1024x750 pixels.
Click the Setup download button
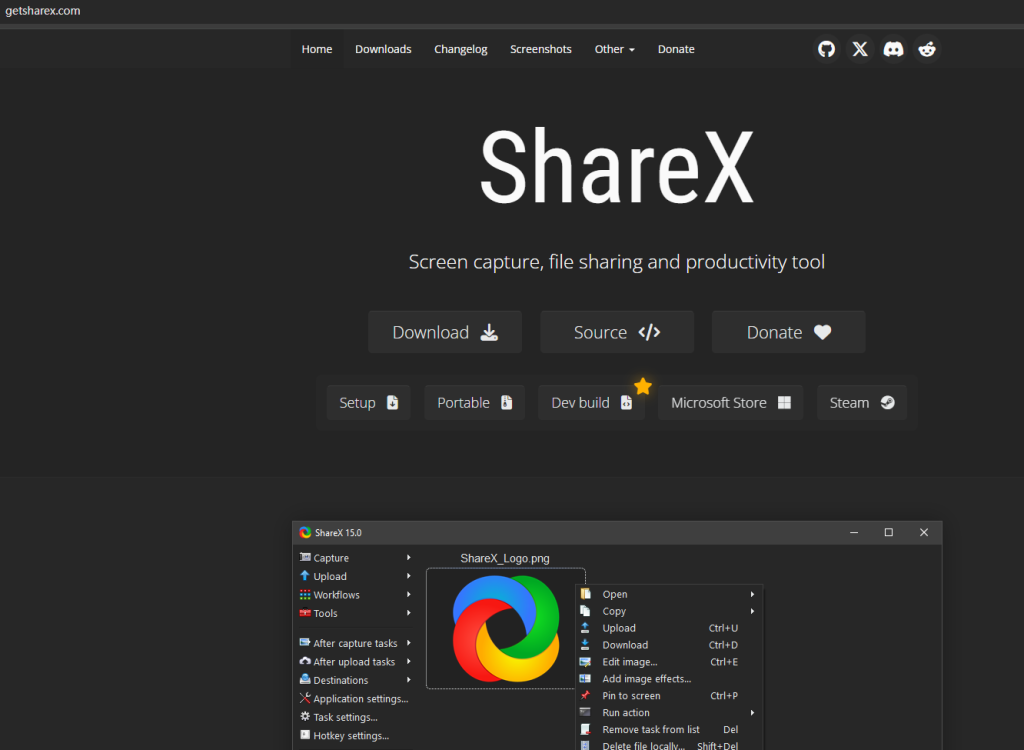[x=368, y=402]
